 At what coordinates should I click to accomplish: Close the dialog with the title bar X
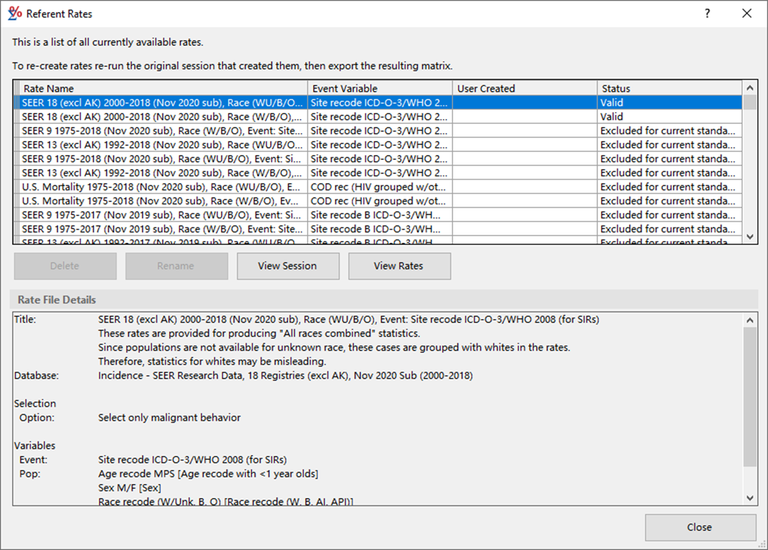746,13
